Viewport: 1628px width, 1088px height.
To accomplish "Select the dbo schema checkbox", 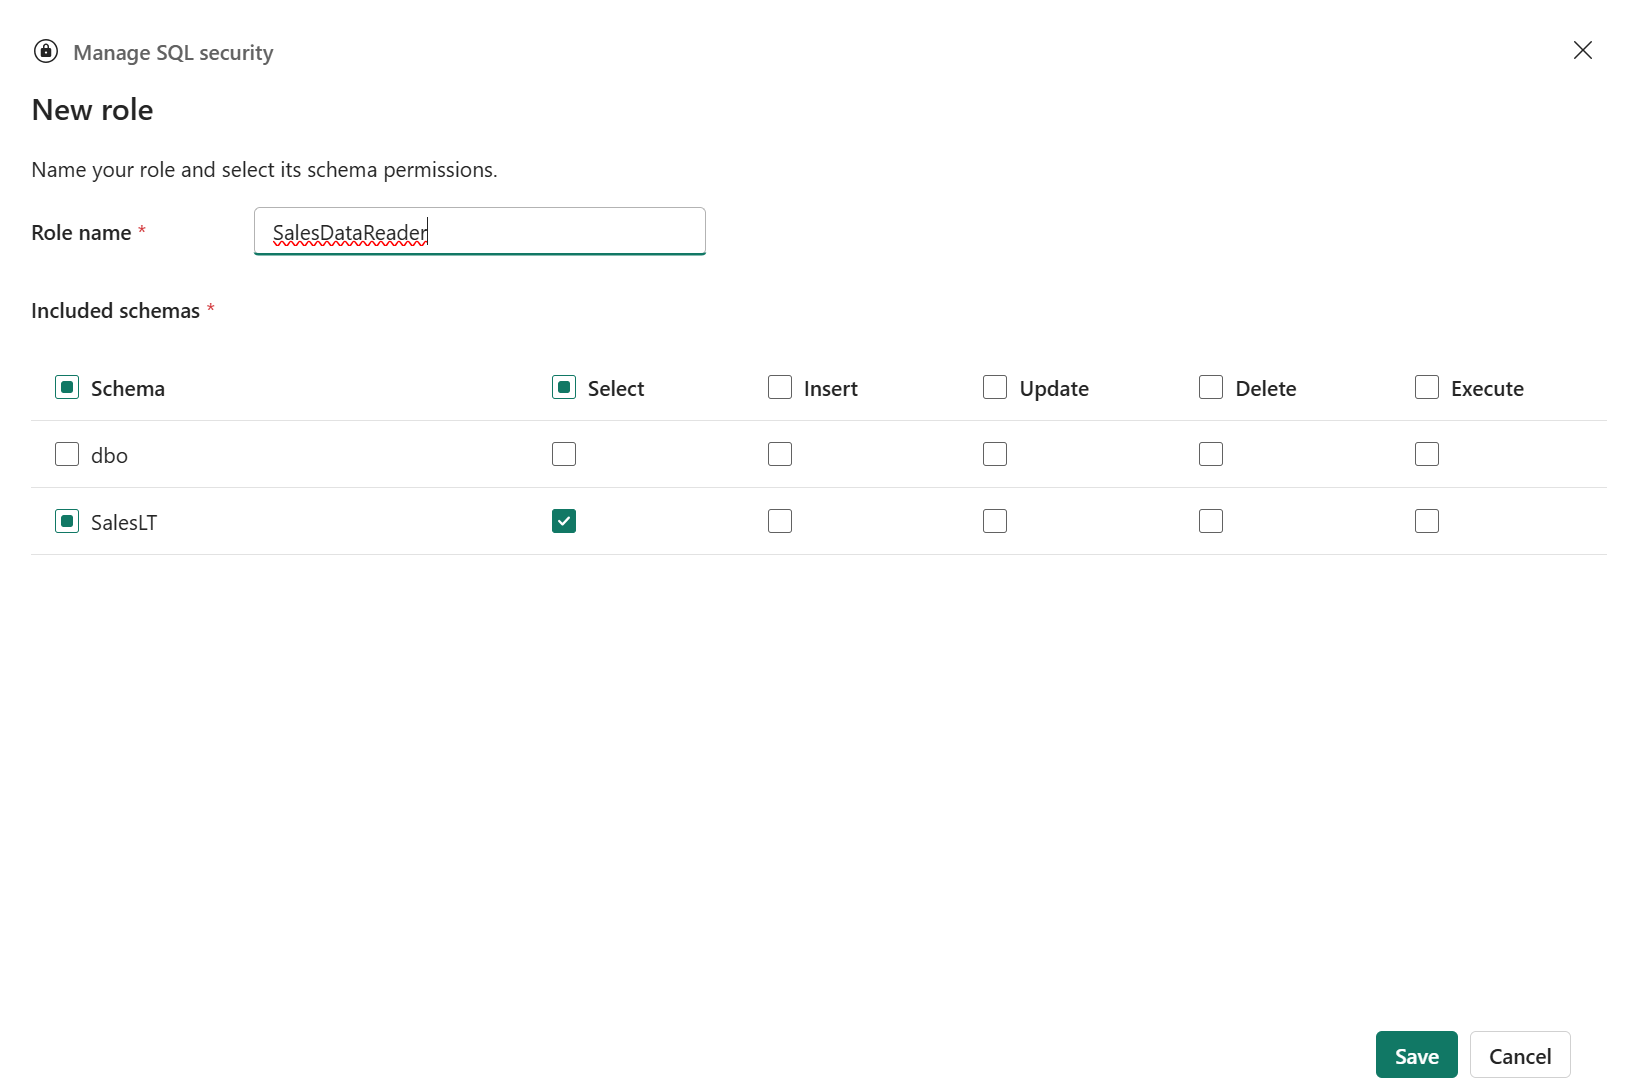I will pos(67,454).
